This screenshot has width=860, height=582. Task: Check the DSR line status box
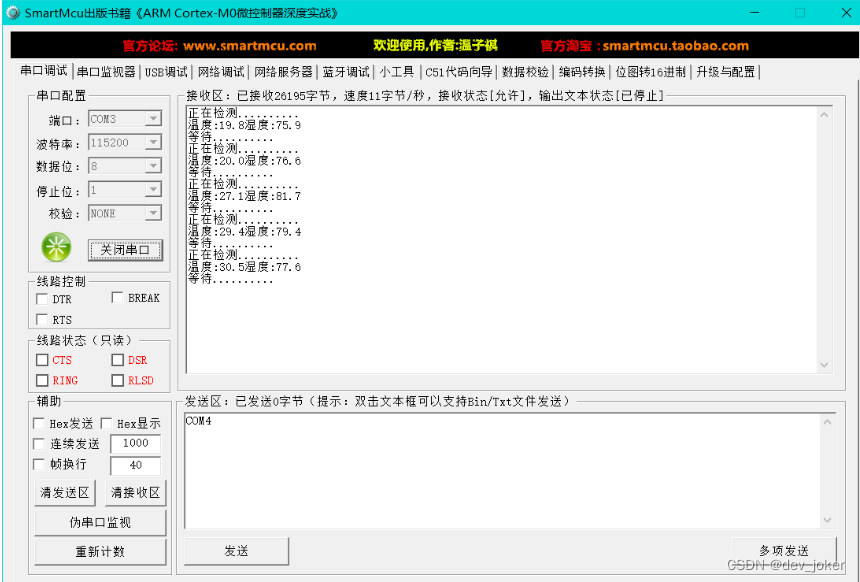coord(117,360)
